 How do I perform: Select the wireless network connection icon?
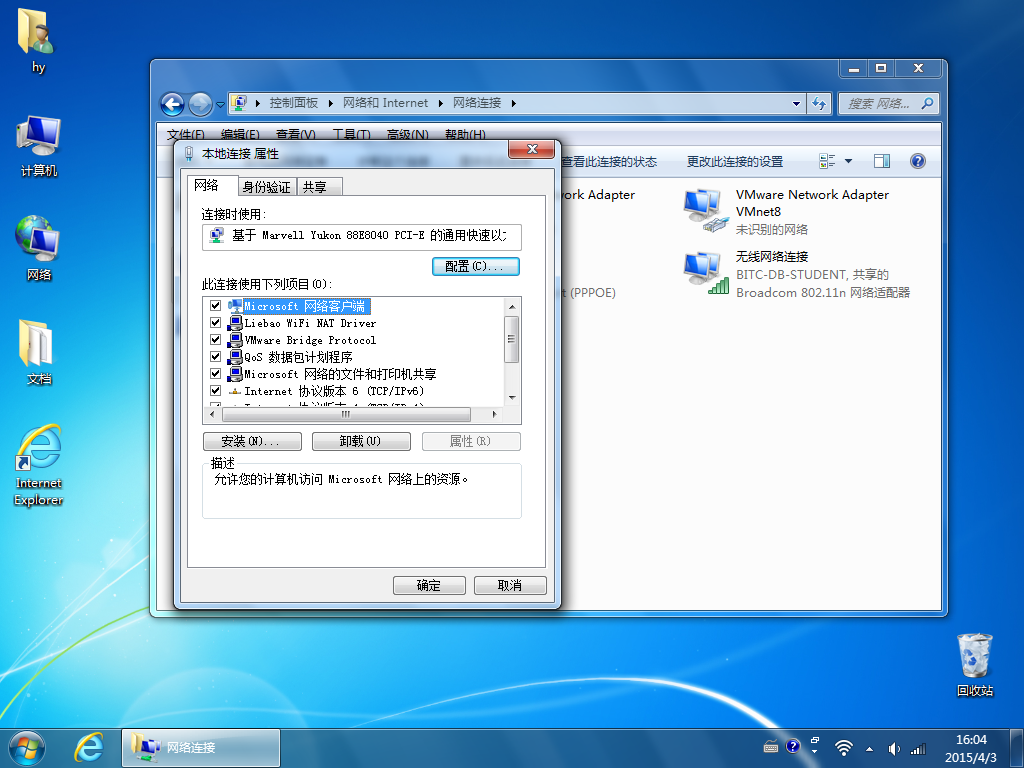pyautogui.click(x=705, y=273)
